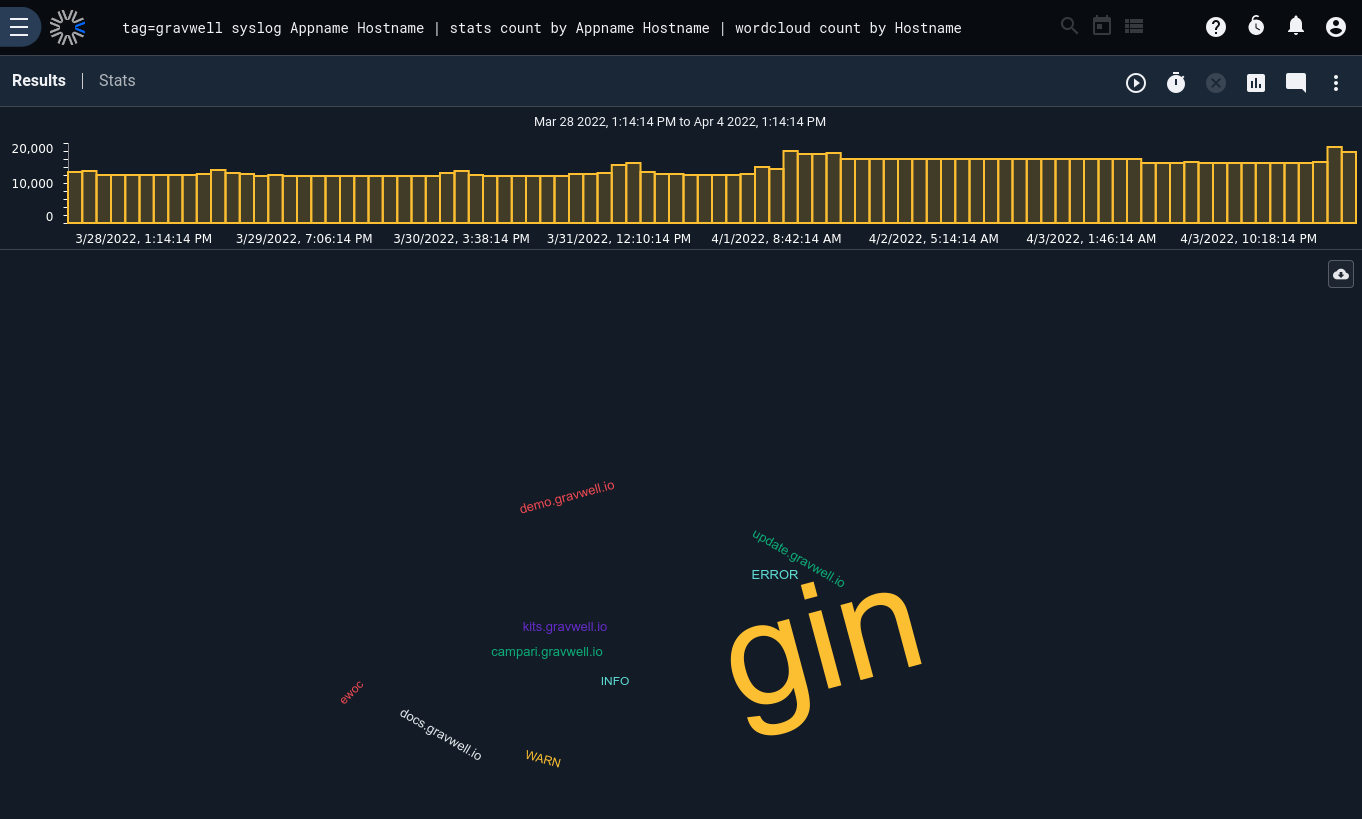The width and height of the screenshot is (1362, 819).
Task: Open the hamburger main menu
Action: click(x=19, y=27)
